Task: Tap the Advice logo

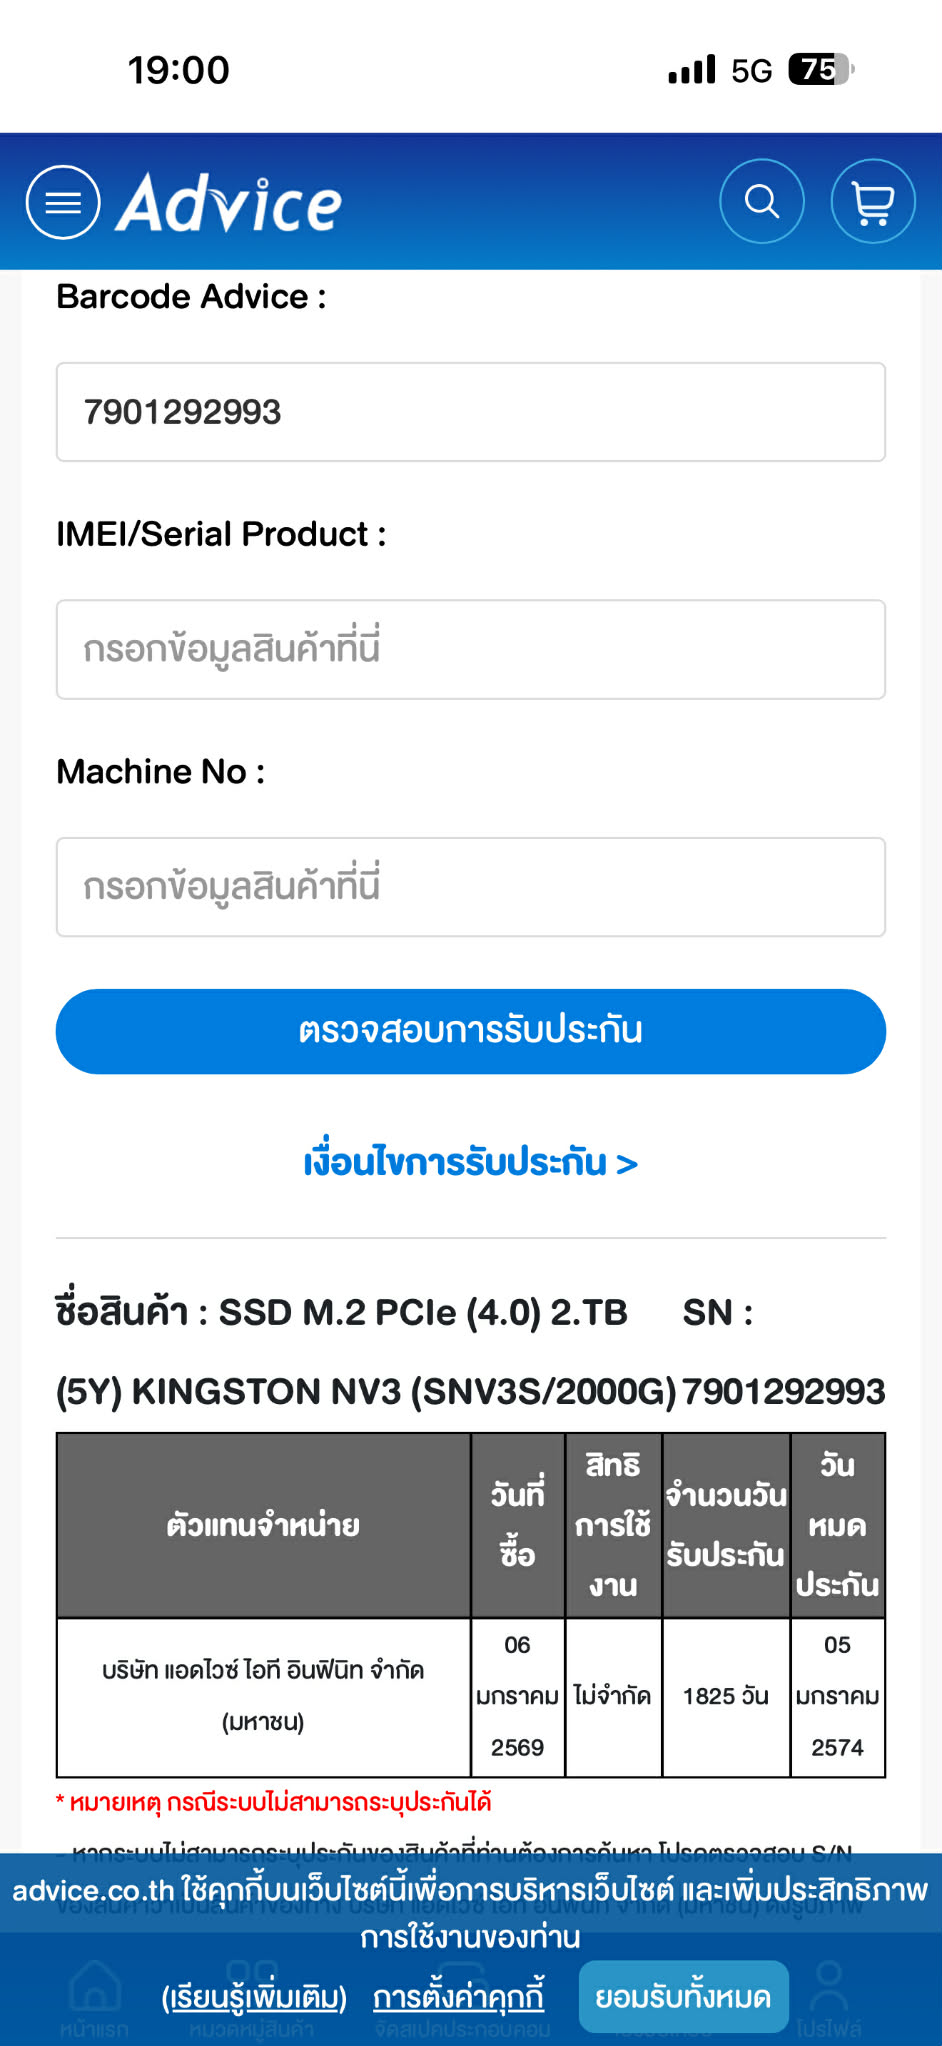Action: point(229,203)
